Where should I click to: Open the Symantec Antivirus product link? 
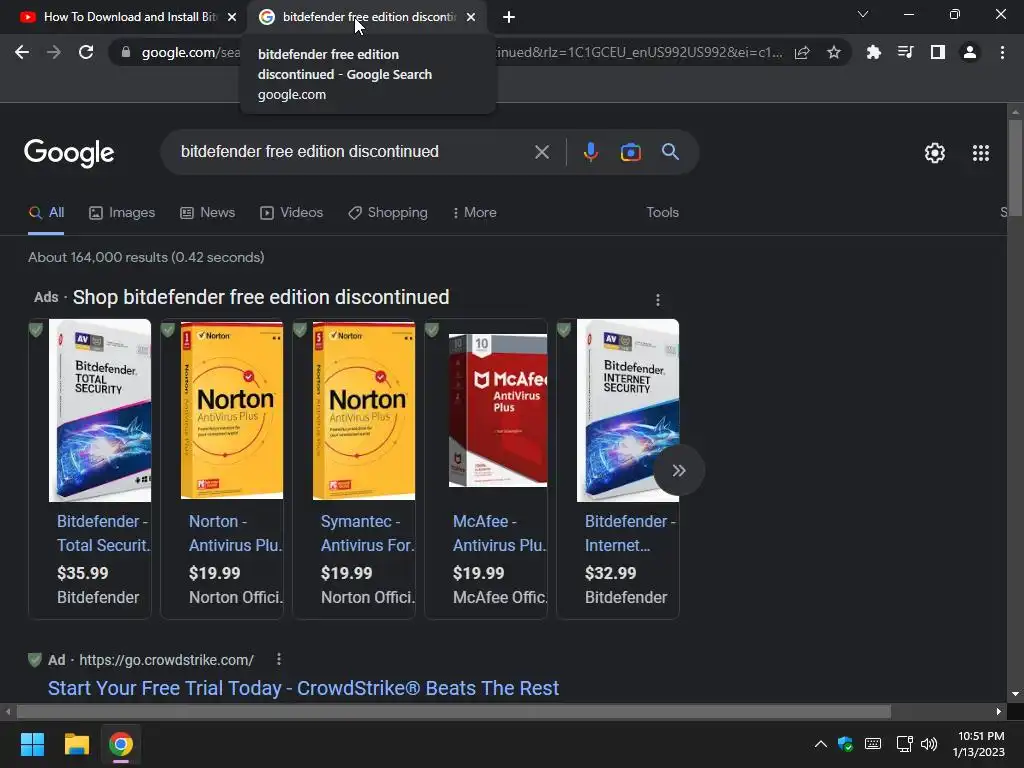(367, 533)
